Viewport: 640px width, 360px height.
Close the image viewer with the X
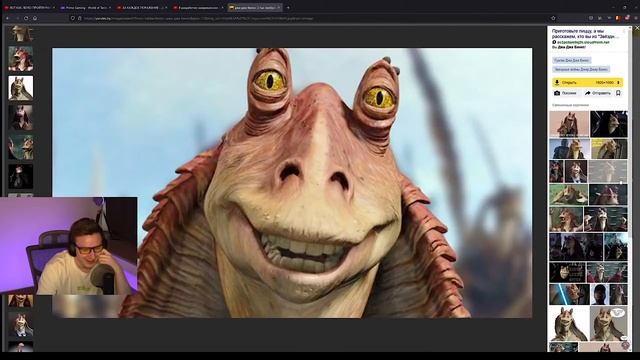tap(637, 28)
